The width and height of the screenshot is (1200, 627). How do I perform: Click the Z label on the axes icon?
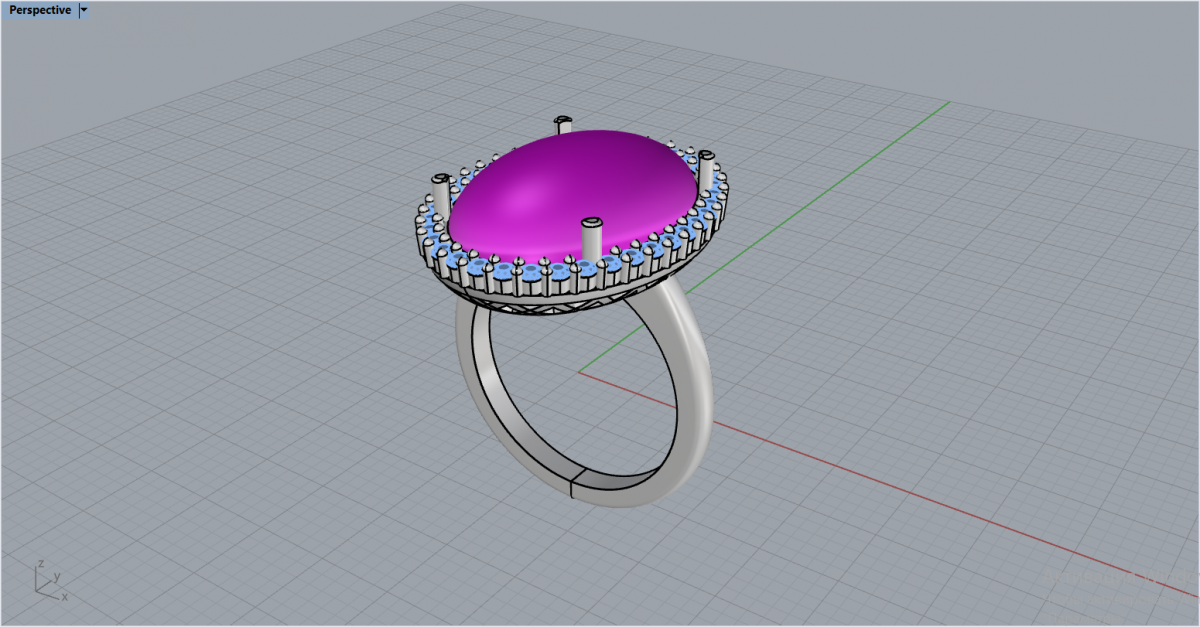39,563
